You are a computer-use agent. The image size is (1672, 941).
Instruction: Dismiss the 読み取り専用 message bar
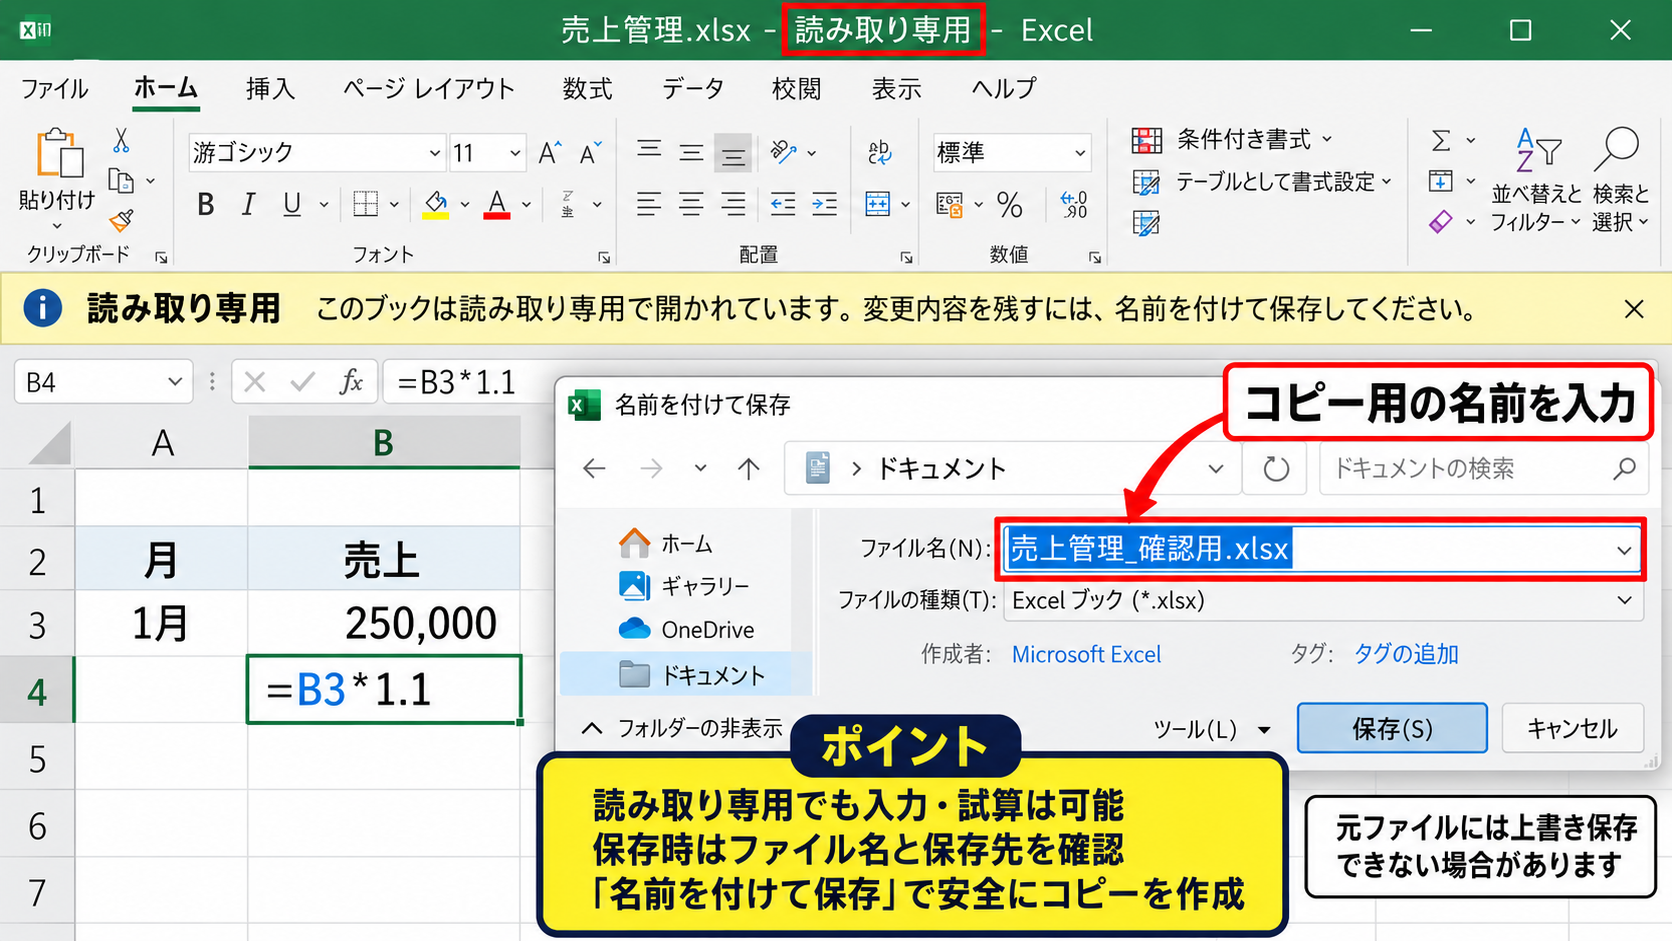coord(1634,309)
